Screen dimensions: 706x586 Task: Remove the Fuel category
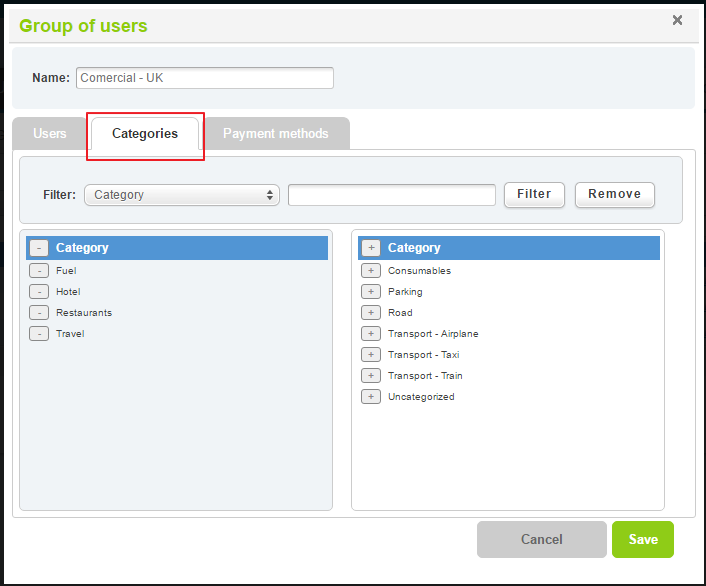(x=39, y=271)
